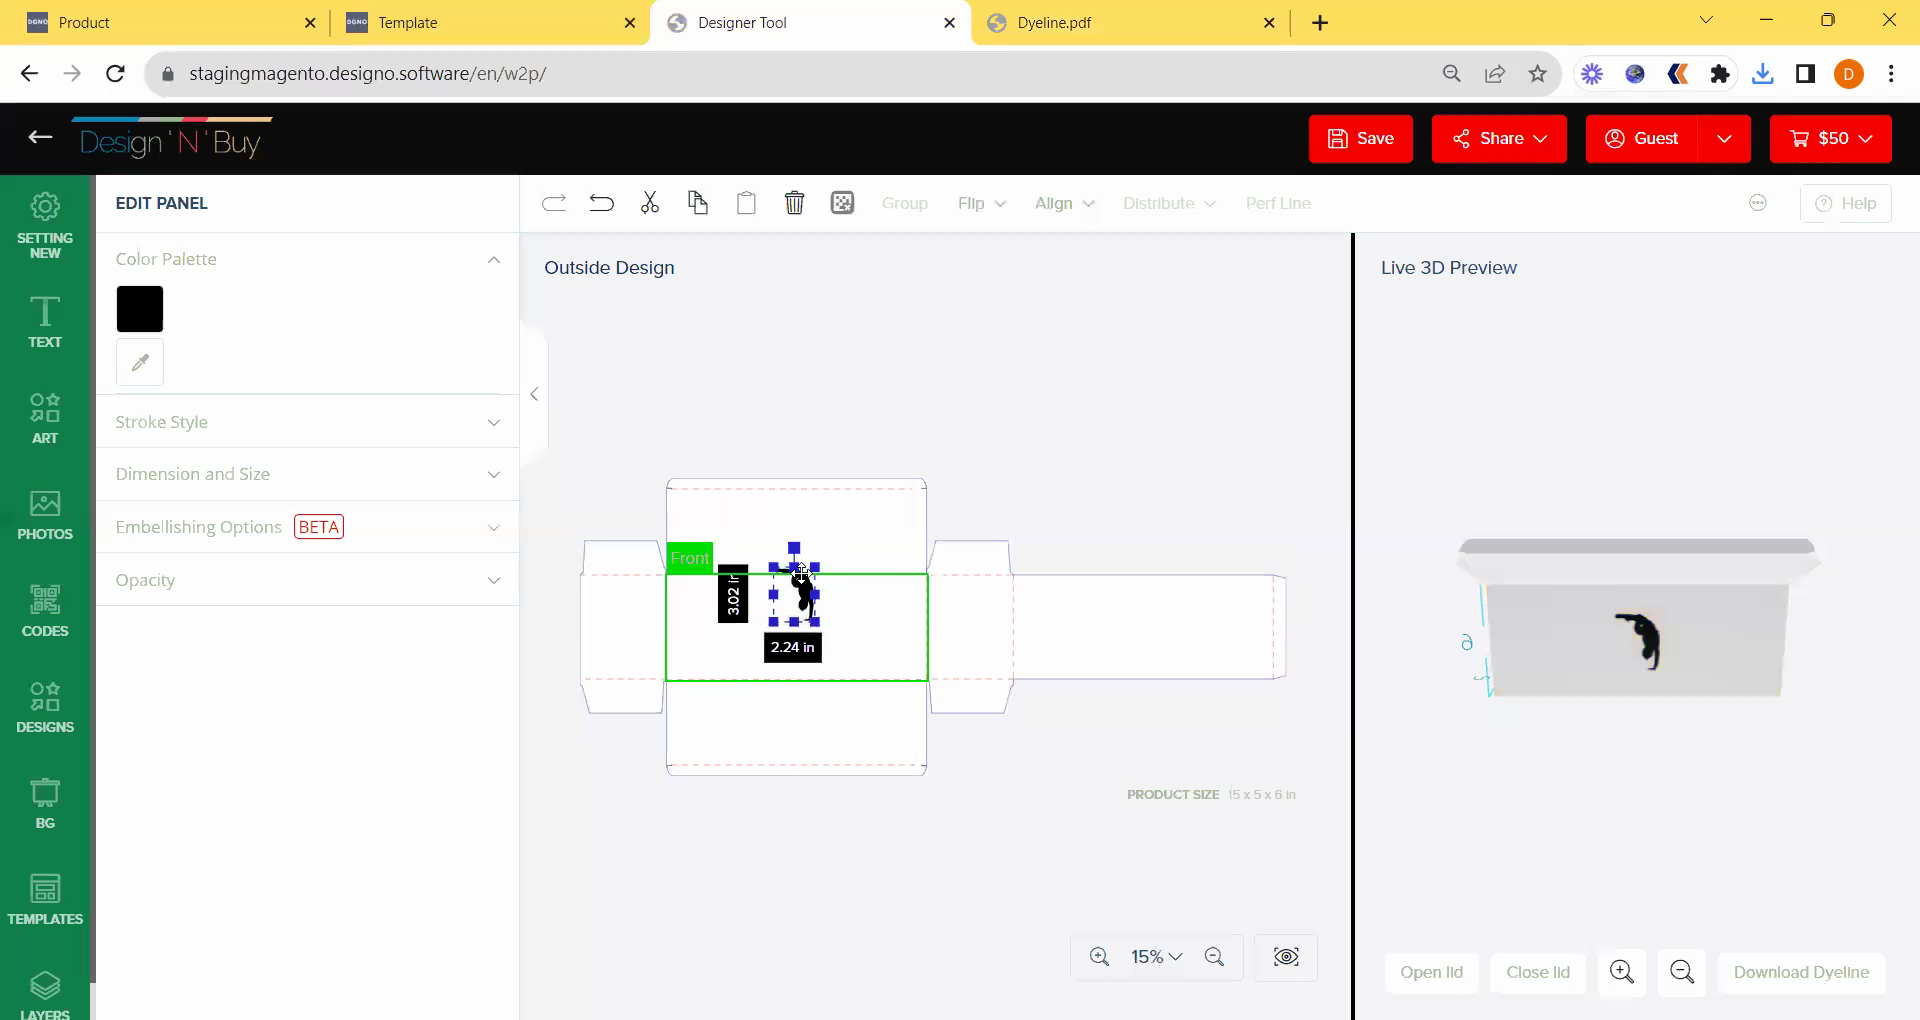Collapse the edit panel with arrow handle
This screenshot has height=1020, width=1920.
(x=534, y=394)
